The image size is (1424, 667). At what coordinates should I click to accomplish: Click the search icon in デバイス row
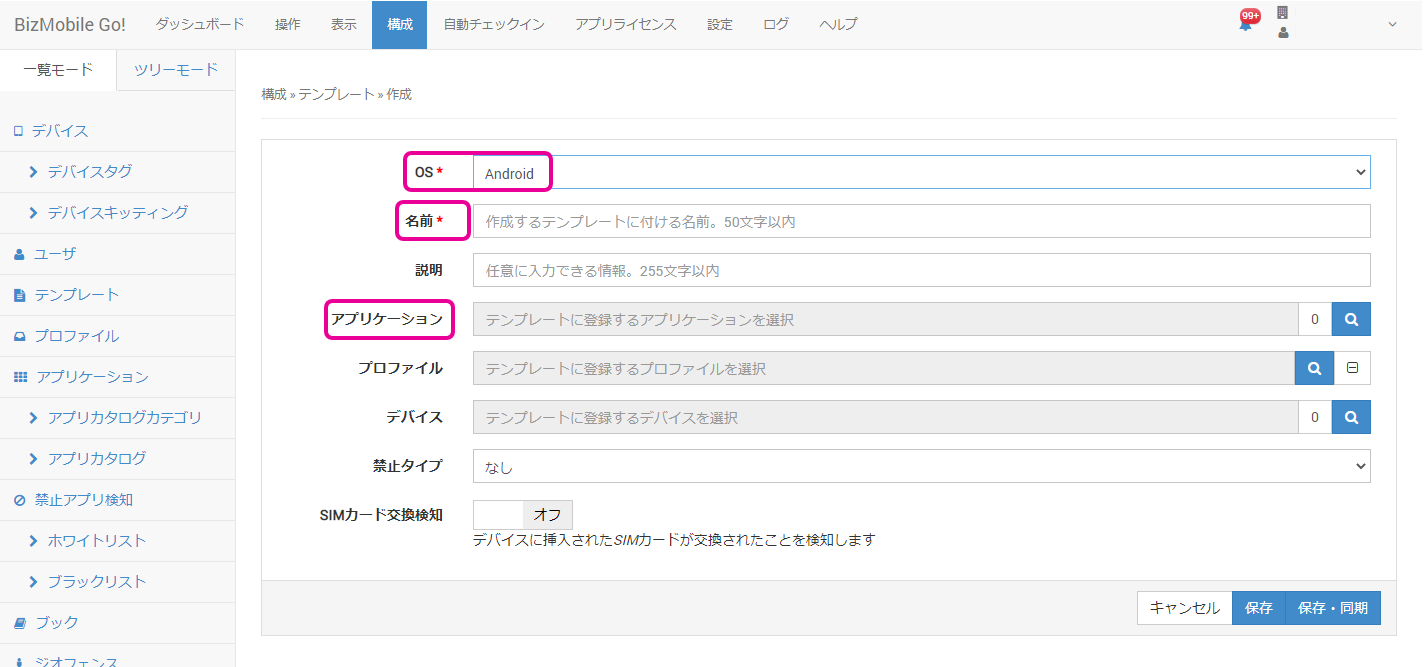(x=1351, y=417)
